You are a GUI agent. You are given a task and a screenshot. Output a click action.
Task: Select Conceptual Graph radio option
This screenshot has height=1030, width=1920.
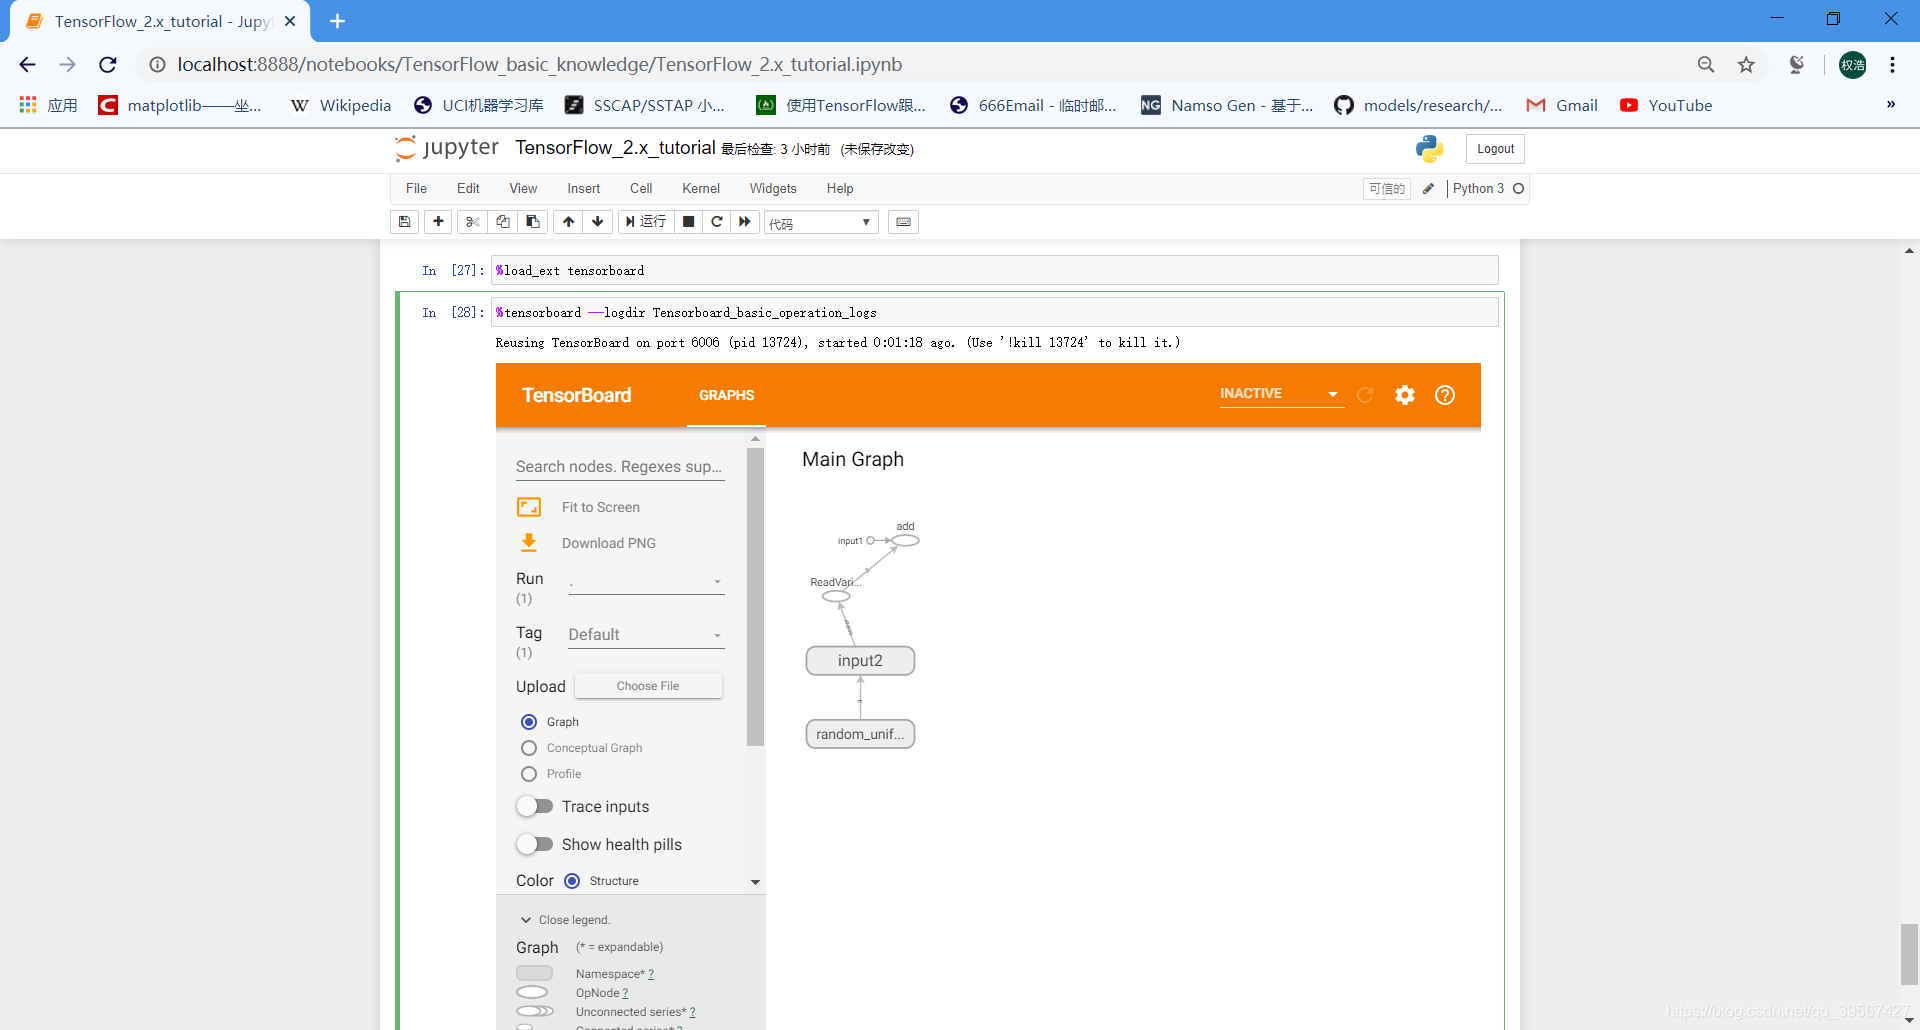pyautogui.click(x=529, y=748)
